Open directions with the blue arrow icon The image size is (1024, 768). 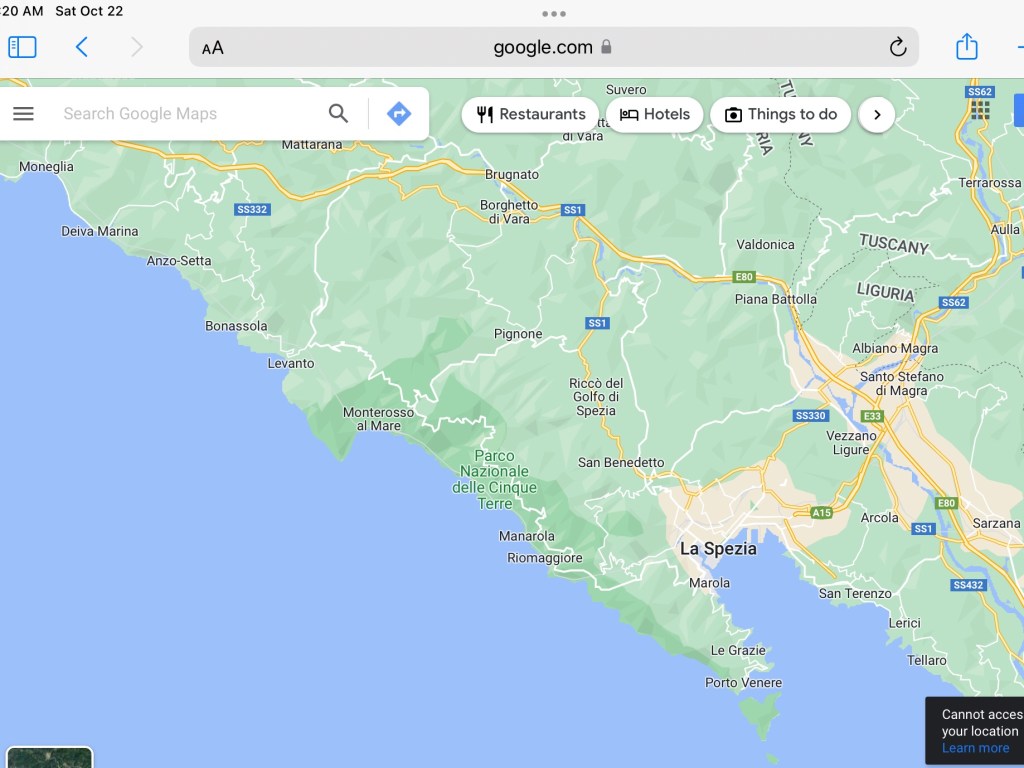399,114
